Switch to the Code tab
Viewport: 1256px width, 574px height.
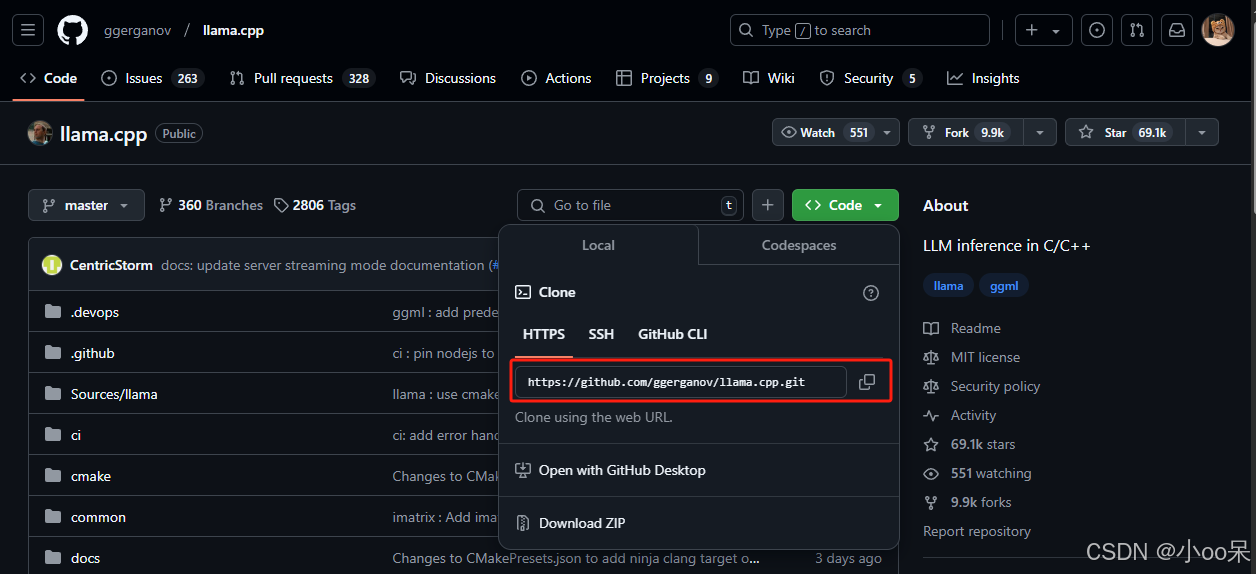48,78
